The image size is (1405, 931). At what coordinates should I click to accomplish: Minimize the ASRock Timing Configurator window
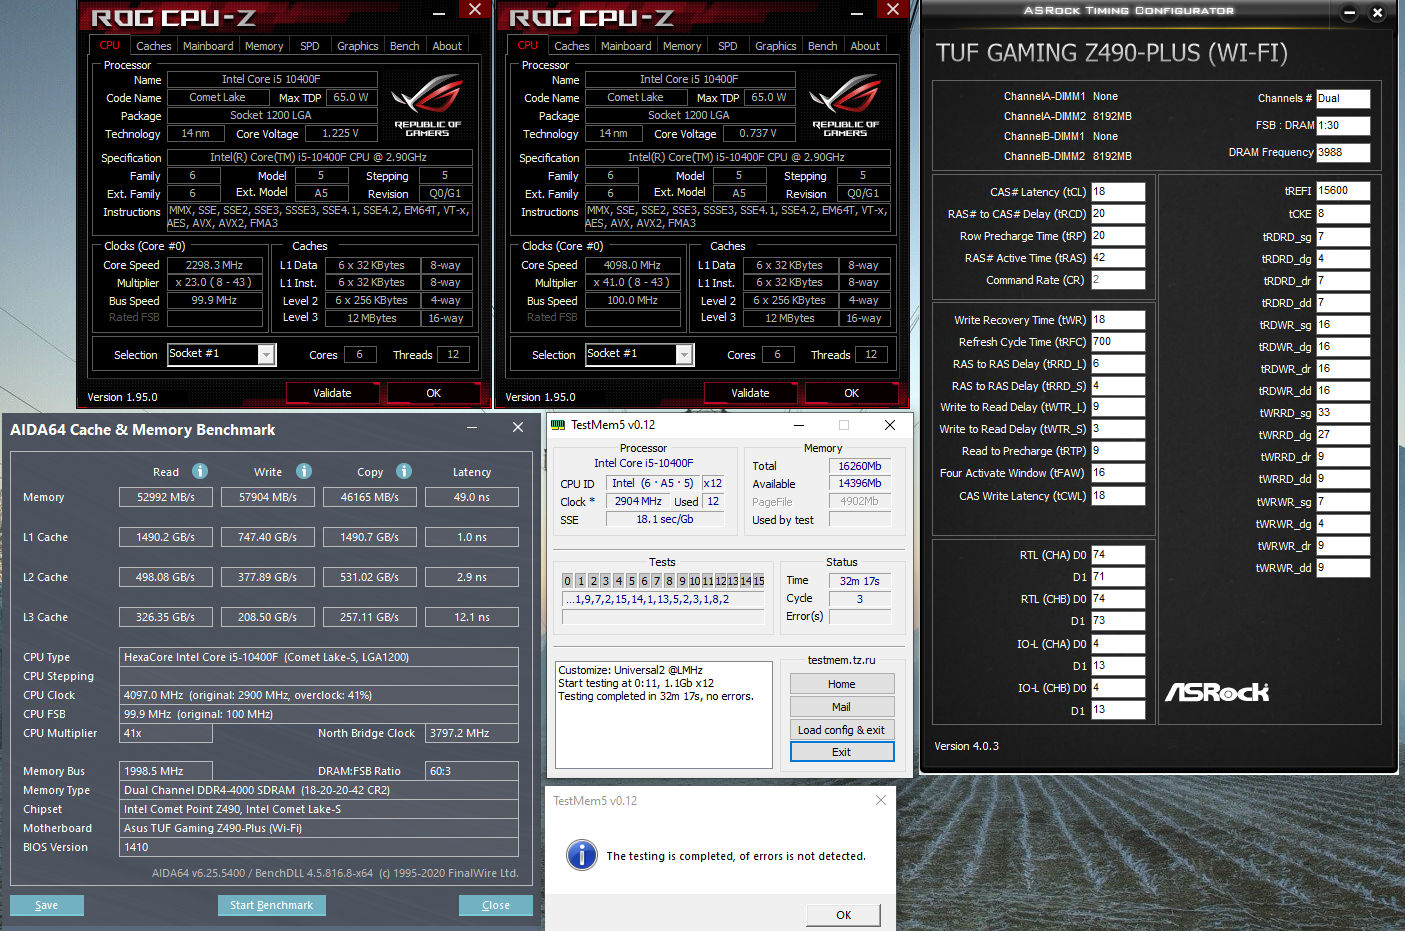click(1349, 13)
